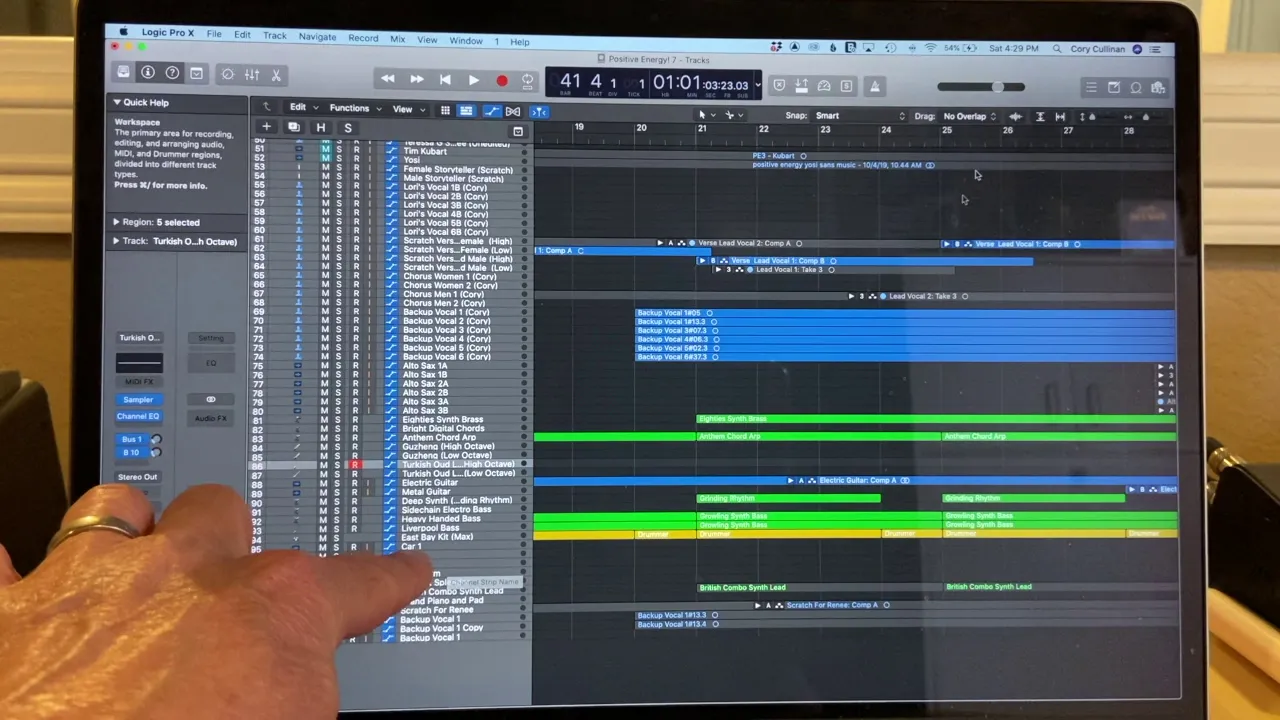Open the Mix menu
Image resolution: width=1280 pixels, height=720 pixels.
click(x=397, y=39)
